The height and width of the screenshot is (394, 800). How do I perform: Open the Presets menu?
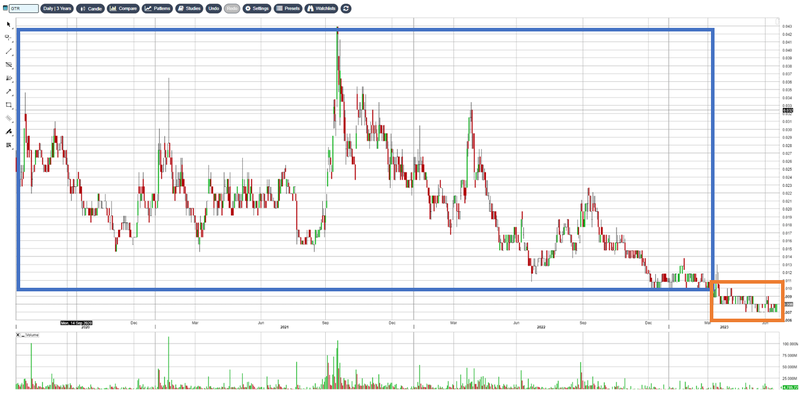click(x=288, y=9)
